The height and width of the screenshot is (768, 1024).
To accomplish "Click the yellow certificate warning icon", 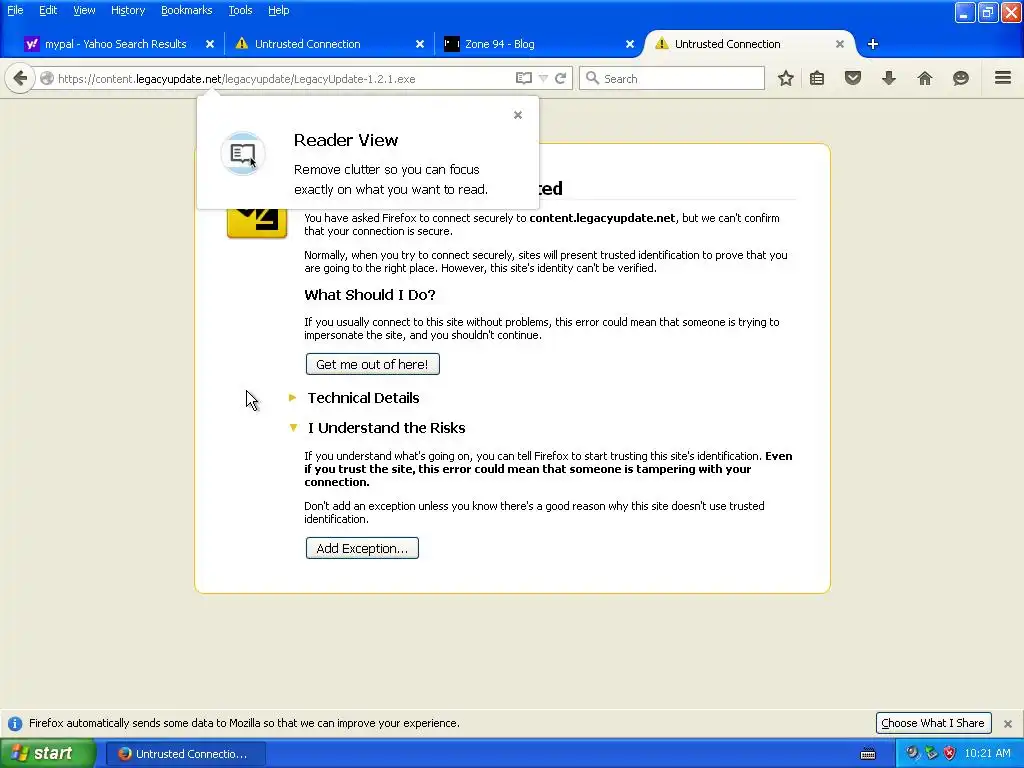I will [x=257, y=223].
